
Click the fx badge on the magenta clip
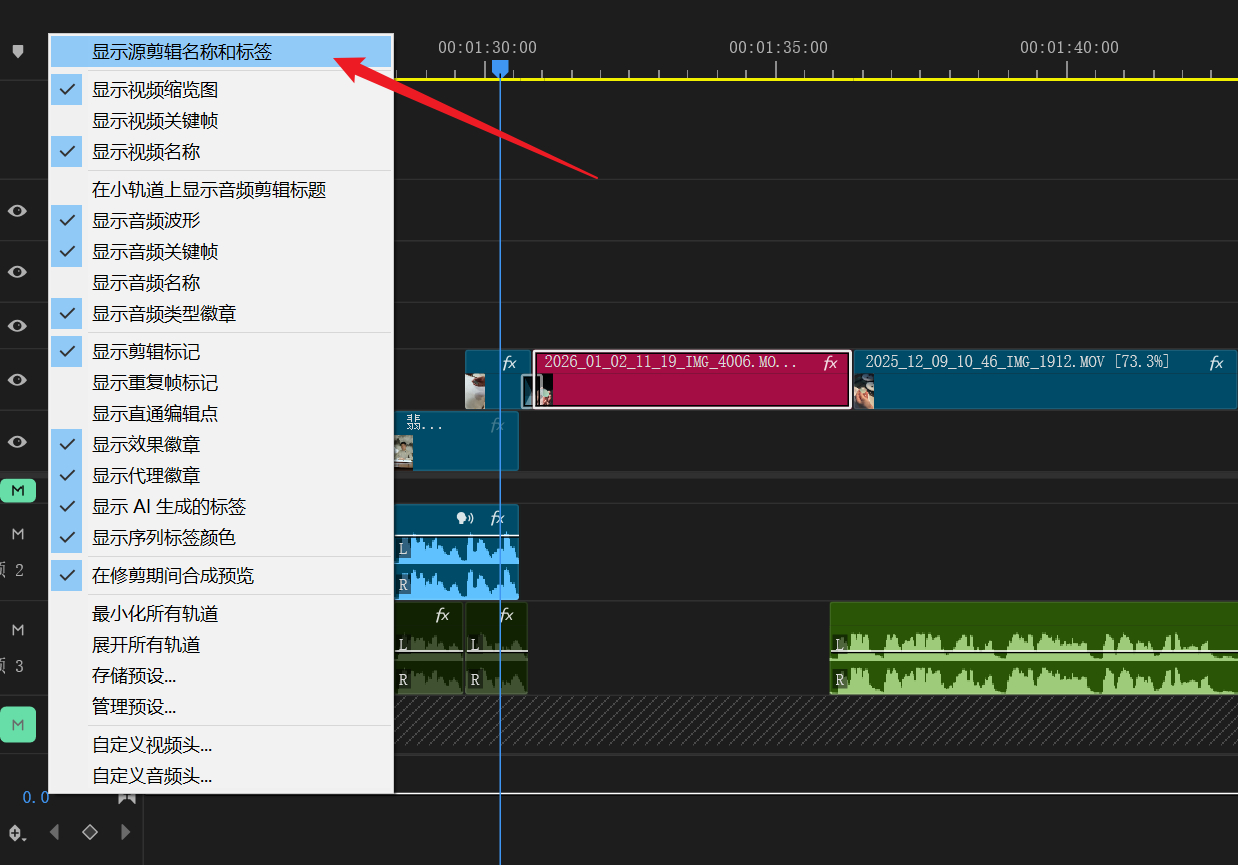point(830,363)
